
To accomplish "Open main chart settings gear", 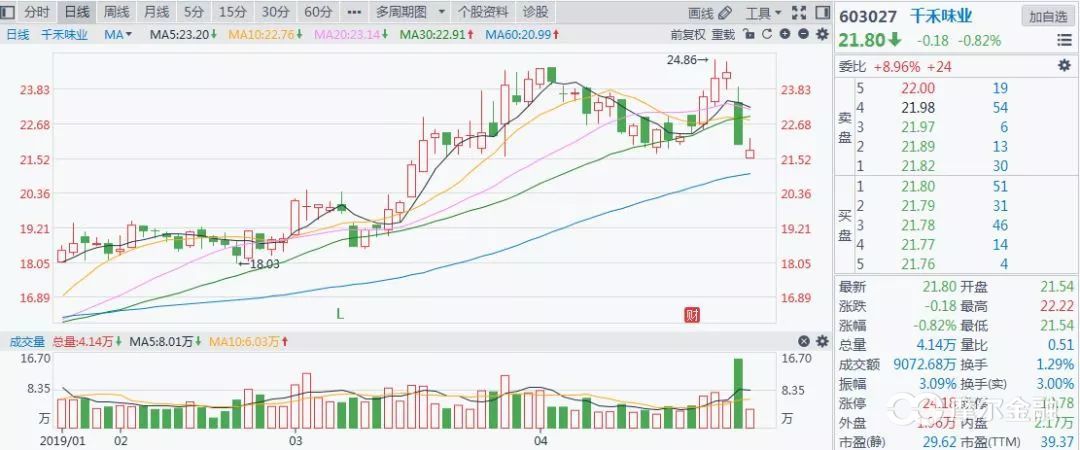I will 822,34.
